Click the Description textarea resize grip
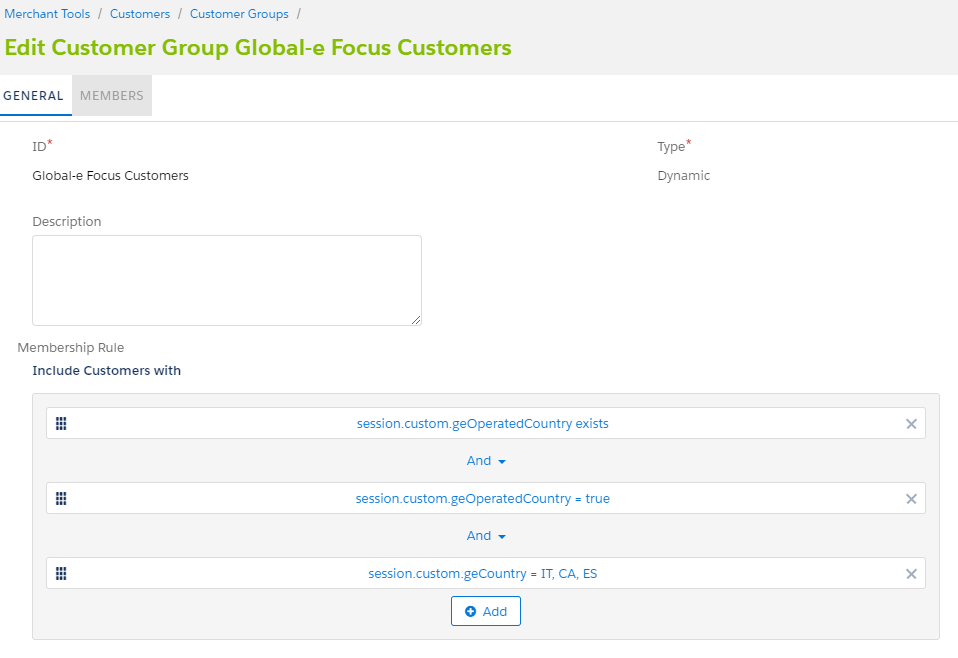 (415, 320)
